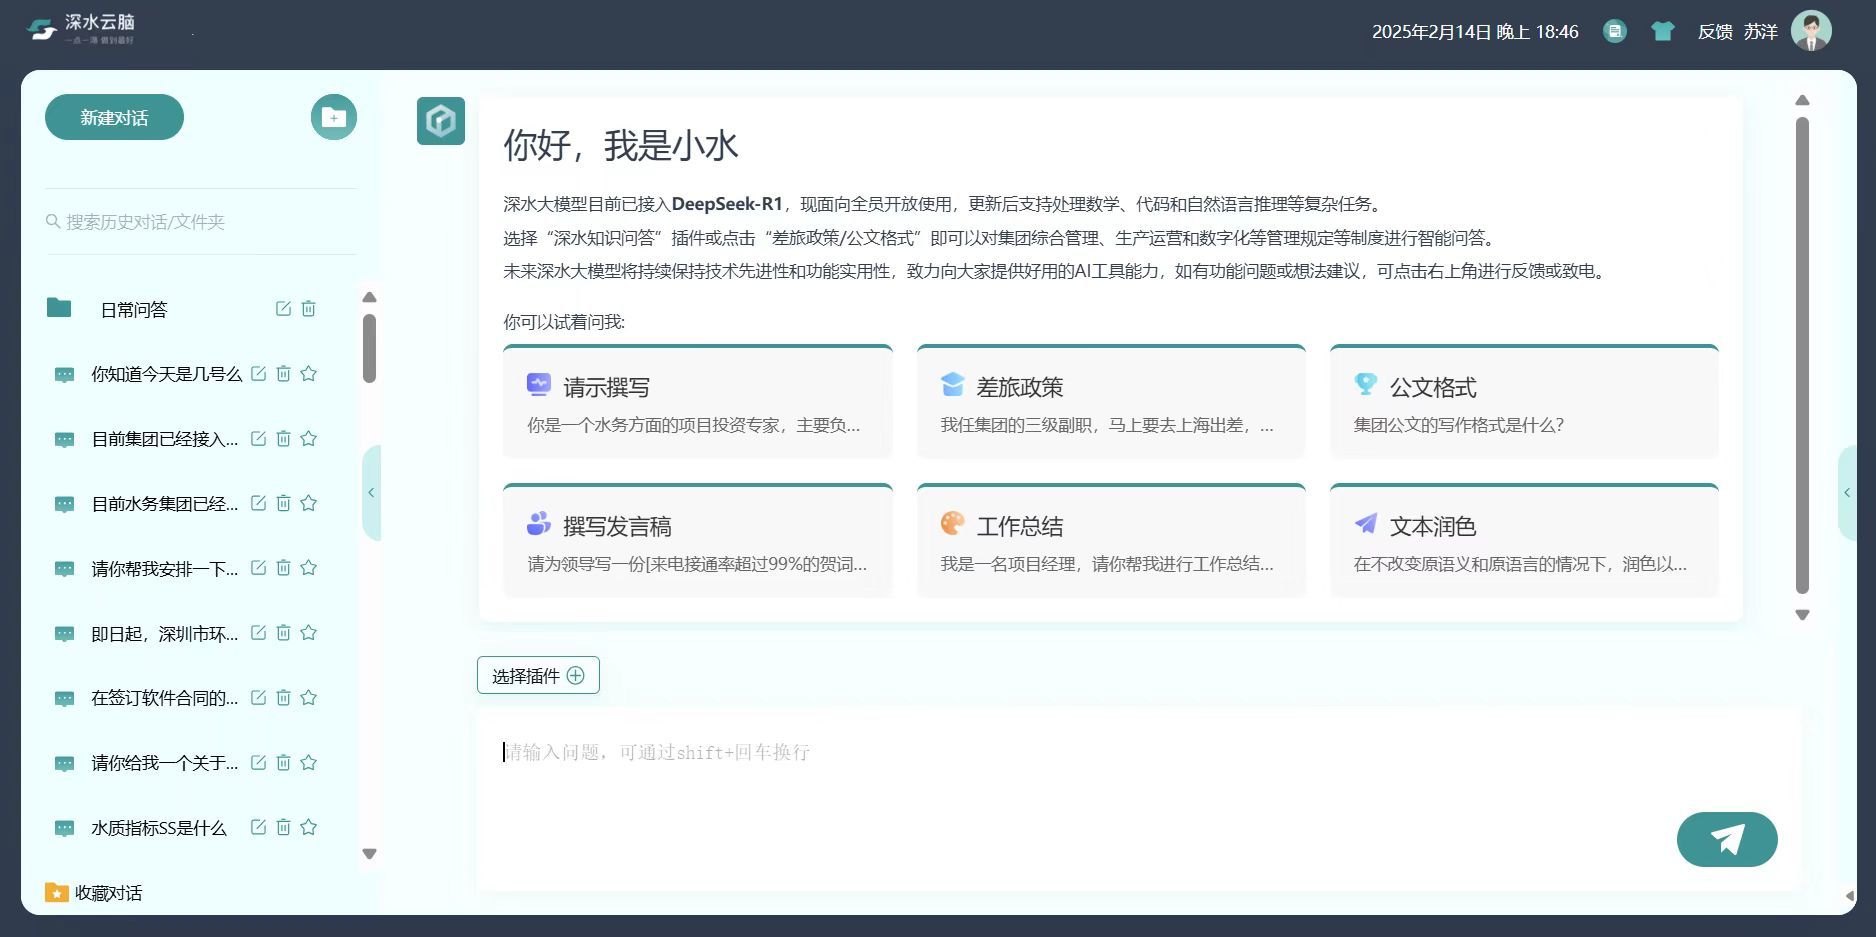
Task: Click the paper plane send icon
Action: pyautogui.click(x=1727, y=839)
